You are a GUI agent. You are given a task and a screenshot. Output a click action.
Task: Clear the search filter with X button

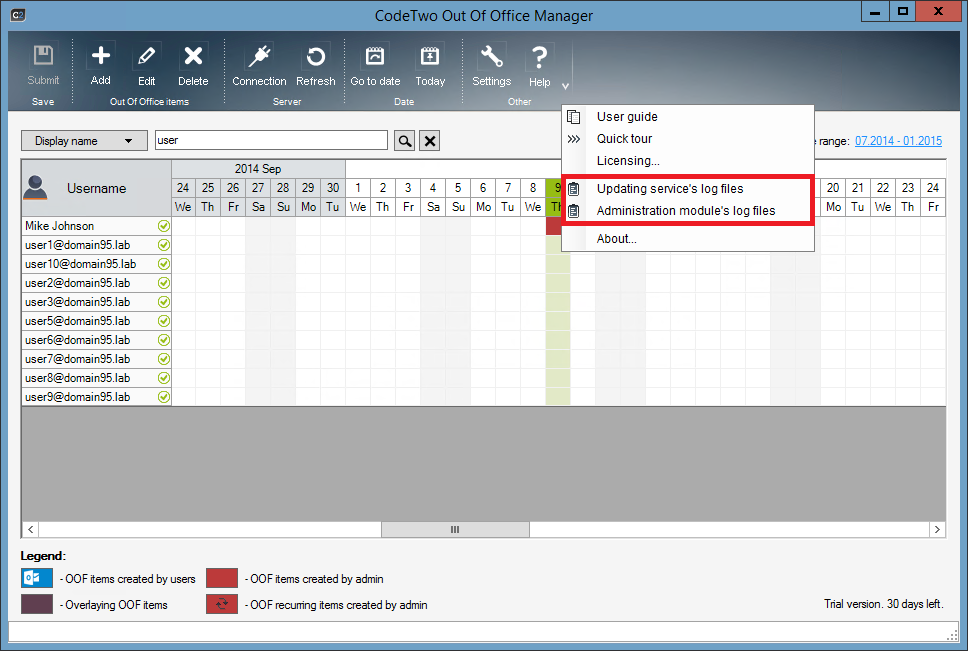tap(430, 141)
